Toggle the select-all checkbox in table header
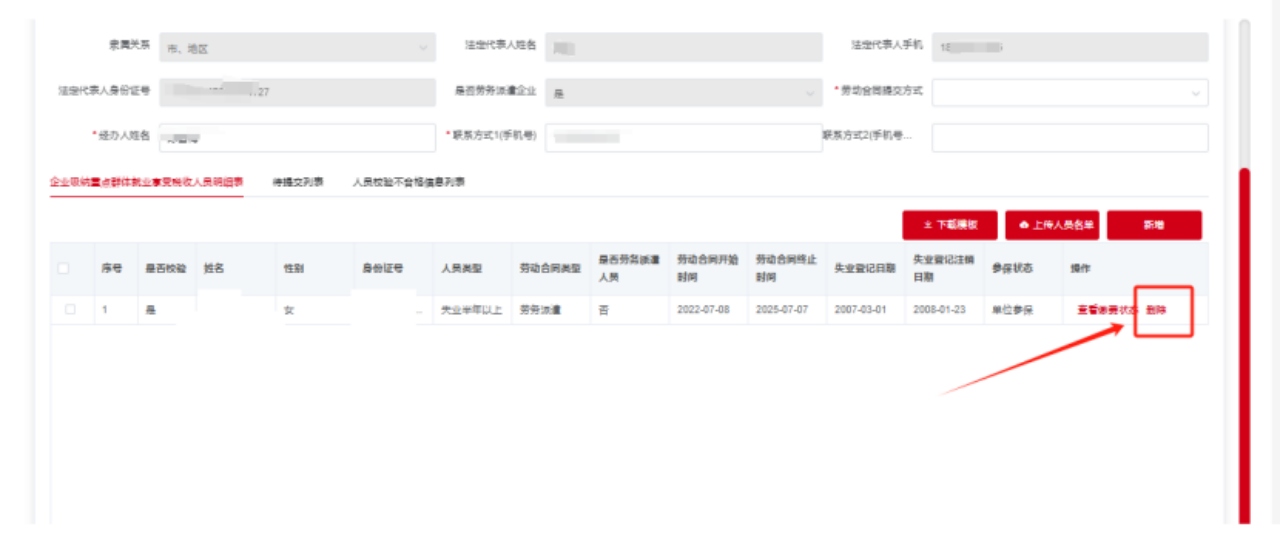Screen dimensions: 1280x538 64,269
